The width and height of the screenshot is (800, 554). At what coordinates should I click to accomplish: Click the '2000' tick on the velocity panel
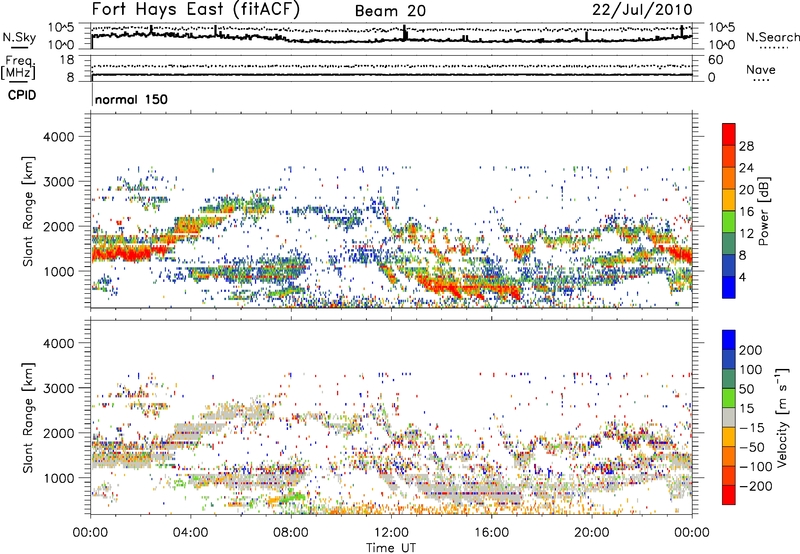pos(58,433)
